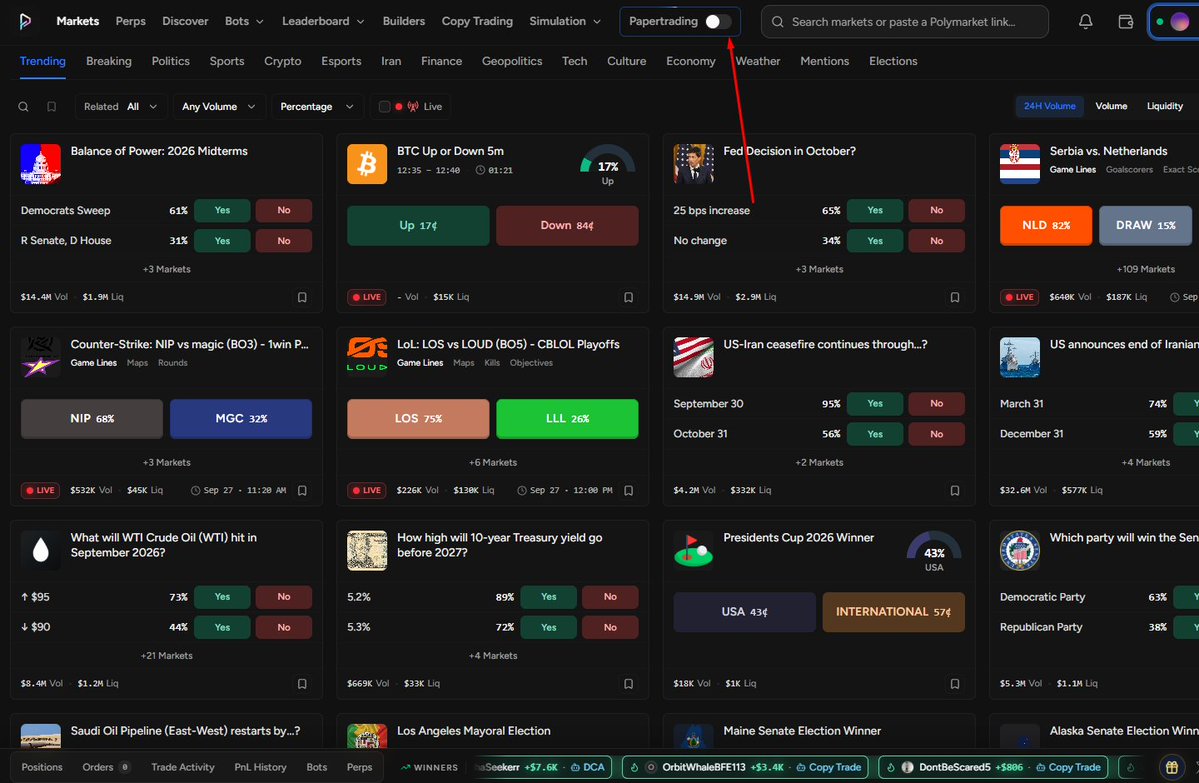
Task: Select No for Democrats Sweep
Action: tap(284, 210)
